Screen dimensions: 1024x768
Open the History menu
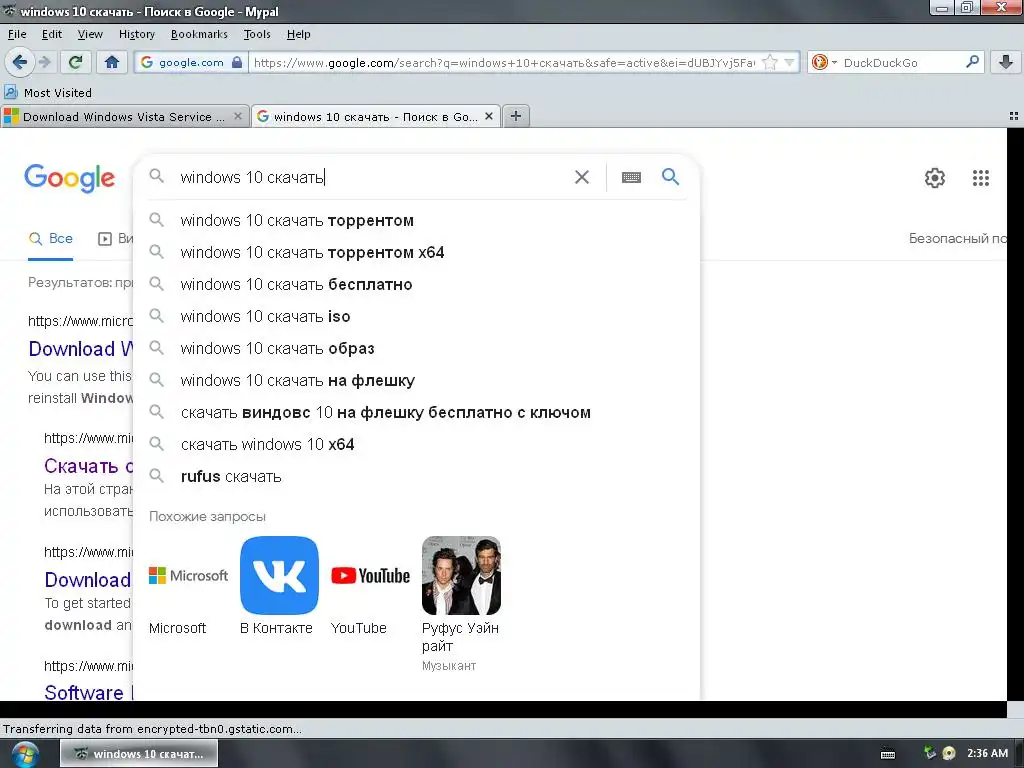point(136,34)
